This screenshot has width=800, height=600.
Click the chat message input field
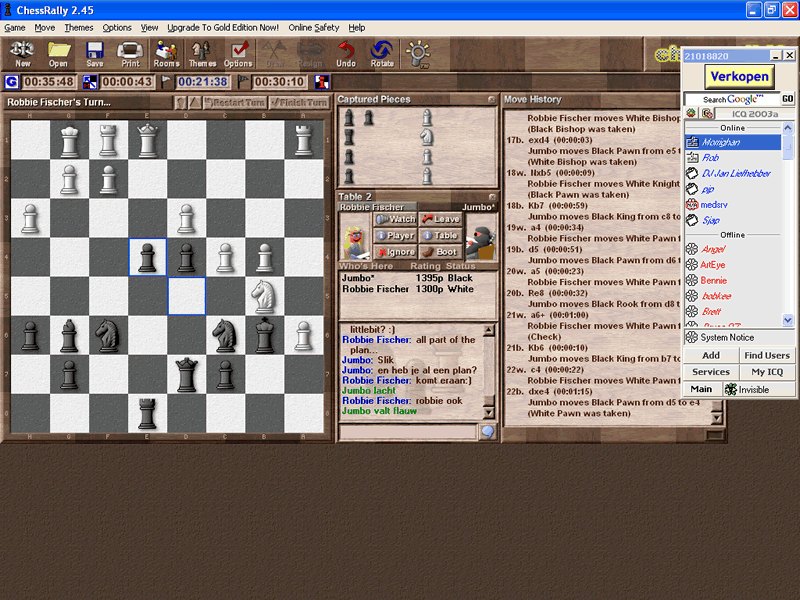tap(407, 432)
